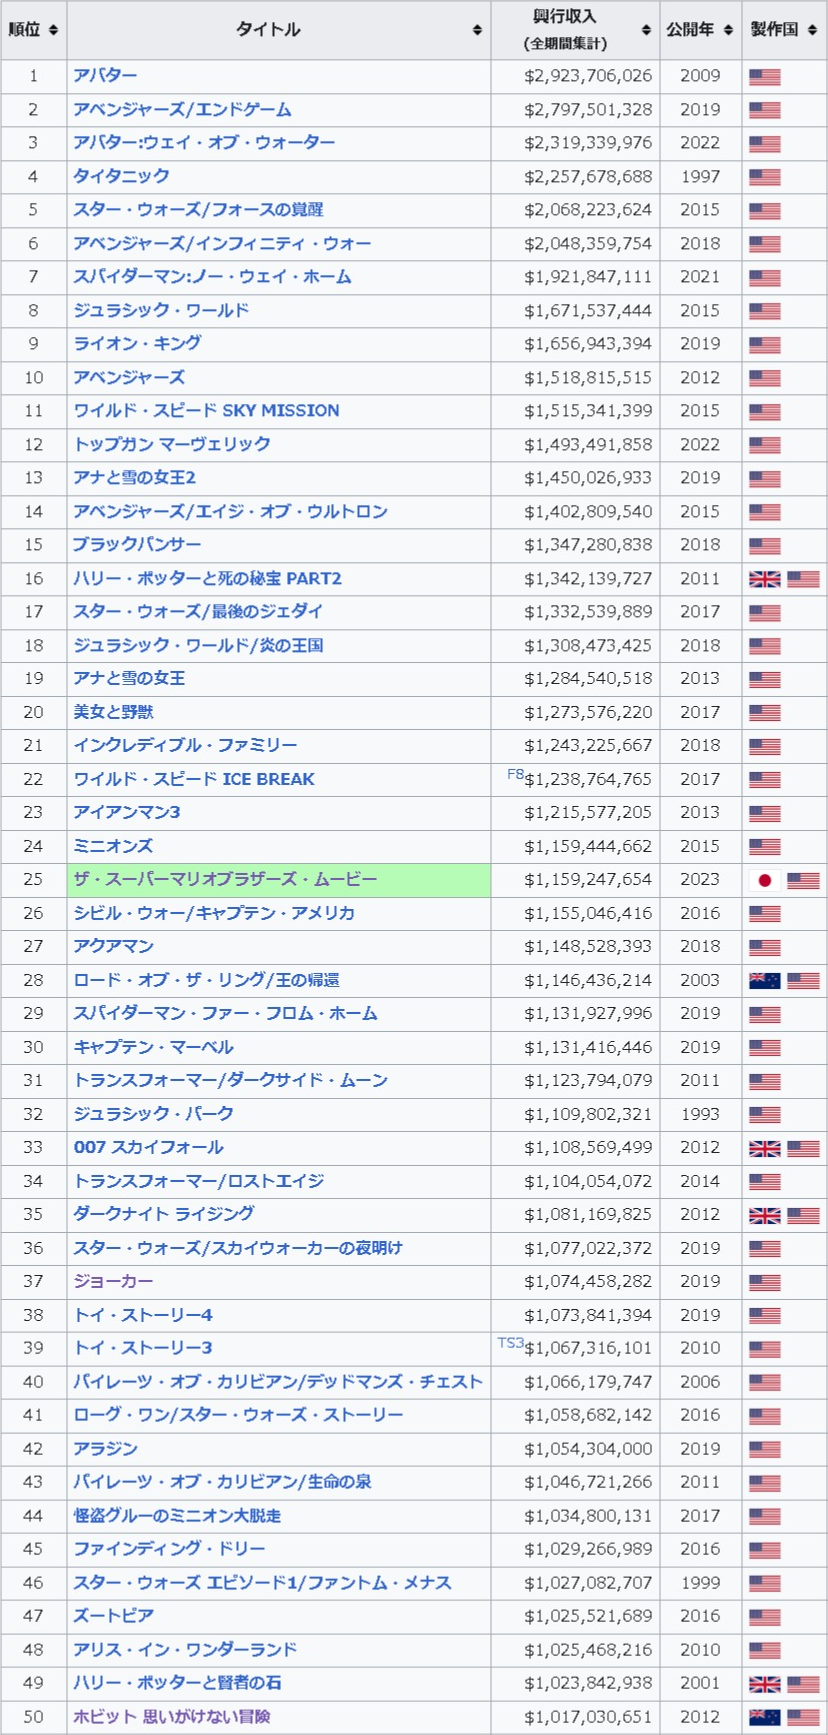
Task: Open the キャプテン・マーベル link
Action: tap(153, 1047)
